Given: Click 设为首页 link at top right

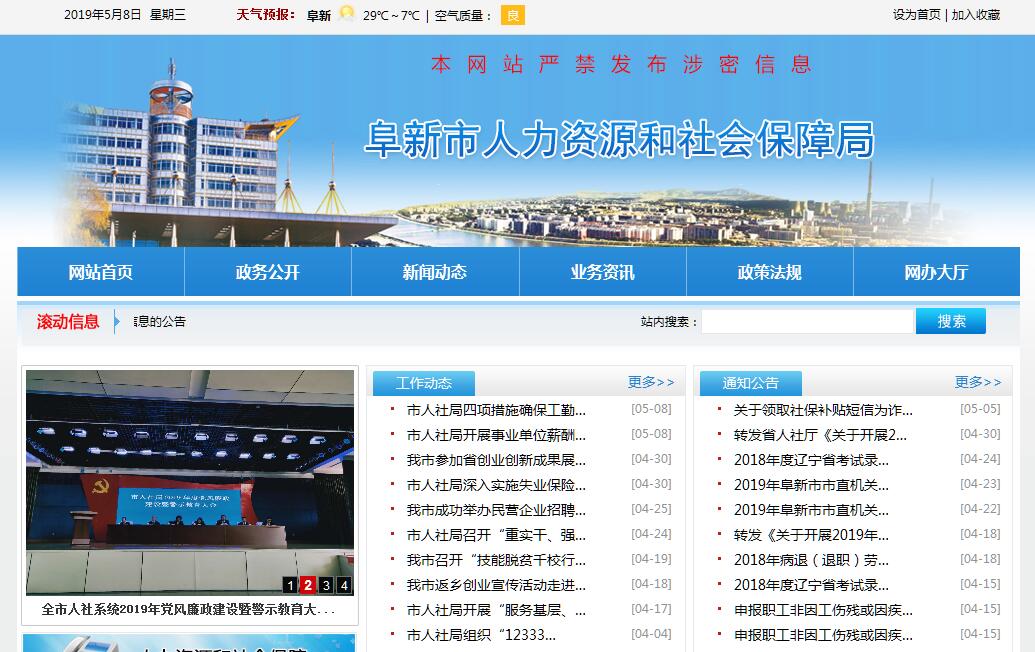Looking at the screenshot, I should 916,15.
